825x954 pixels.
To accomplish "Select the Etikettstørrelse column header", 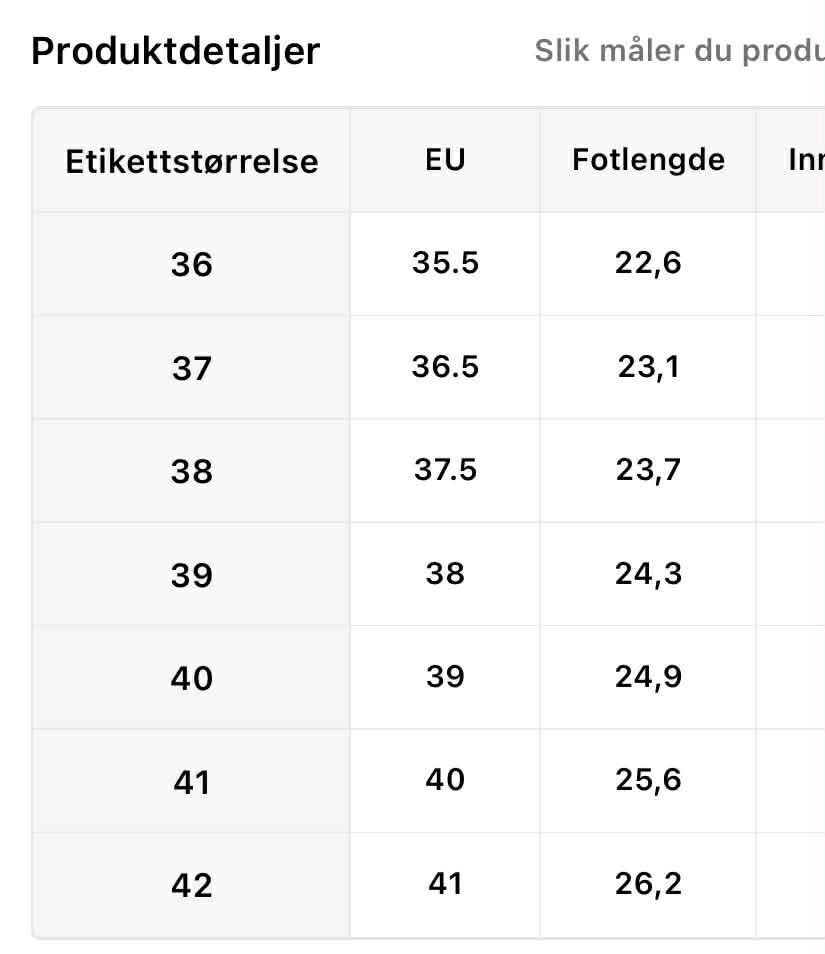I will coord(192,161).
